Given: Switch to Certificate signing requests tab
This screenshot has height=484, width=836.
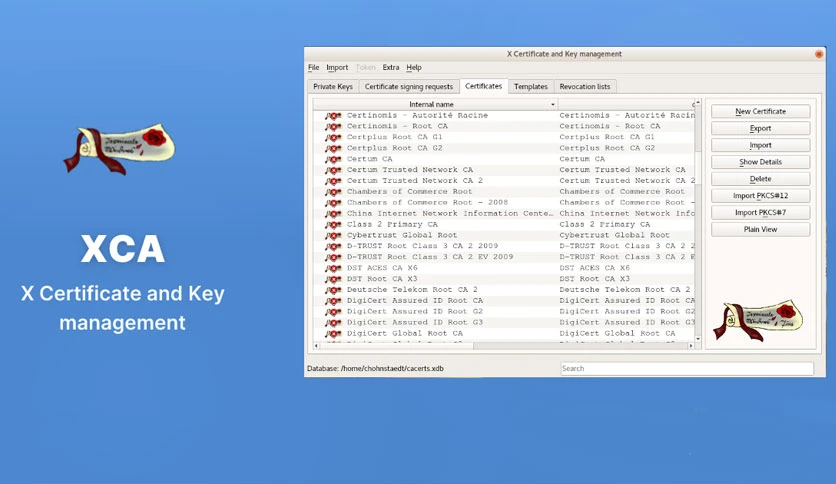Looking at the screenshot, I should click(x=408, y=86).
